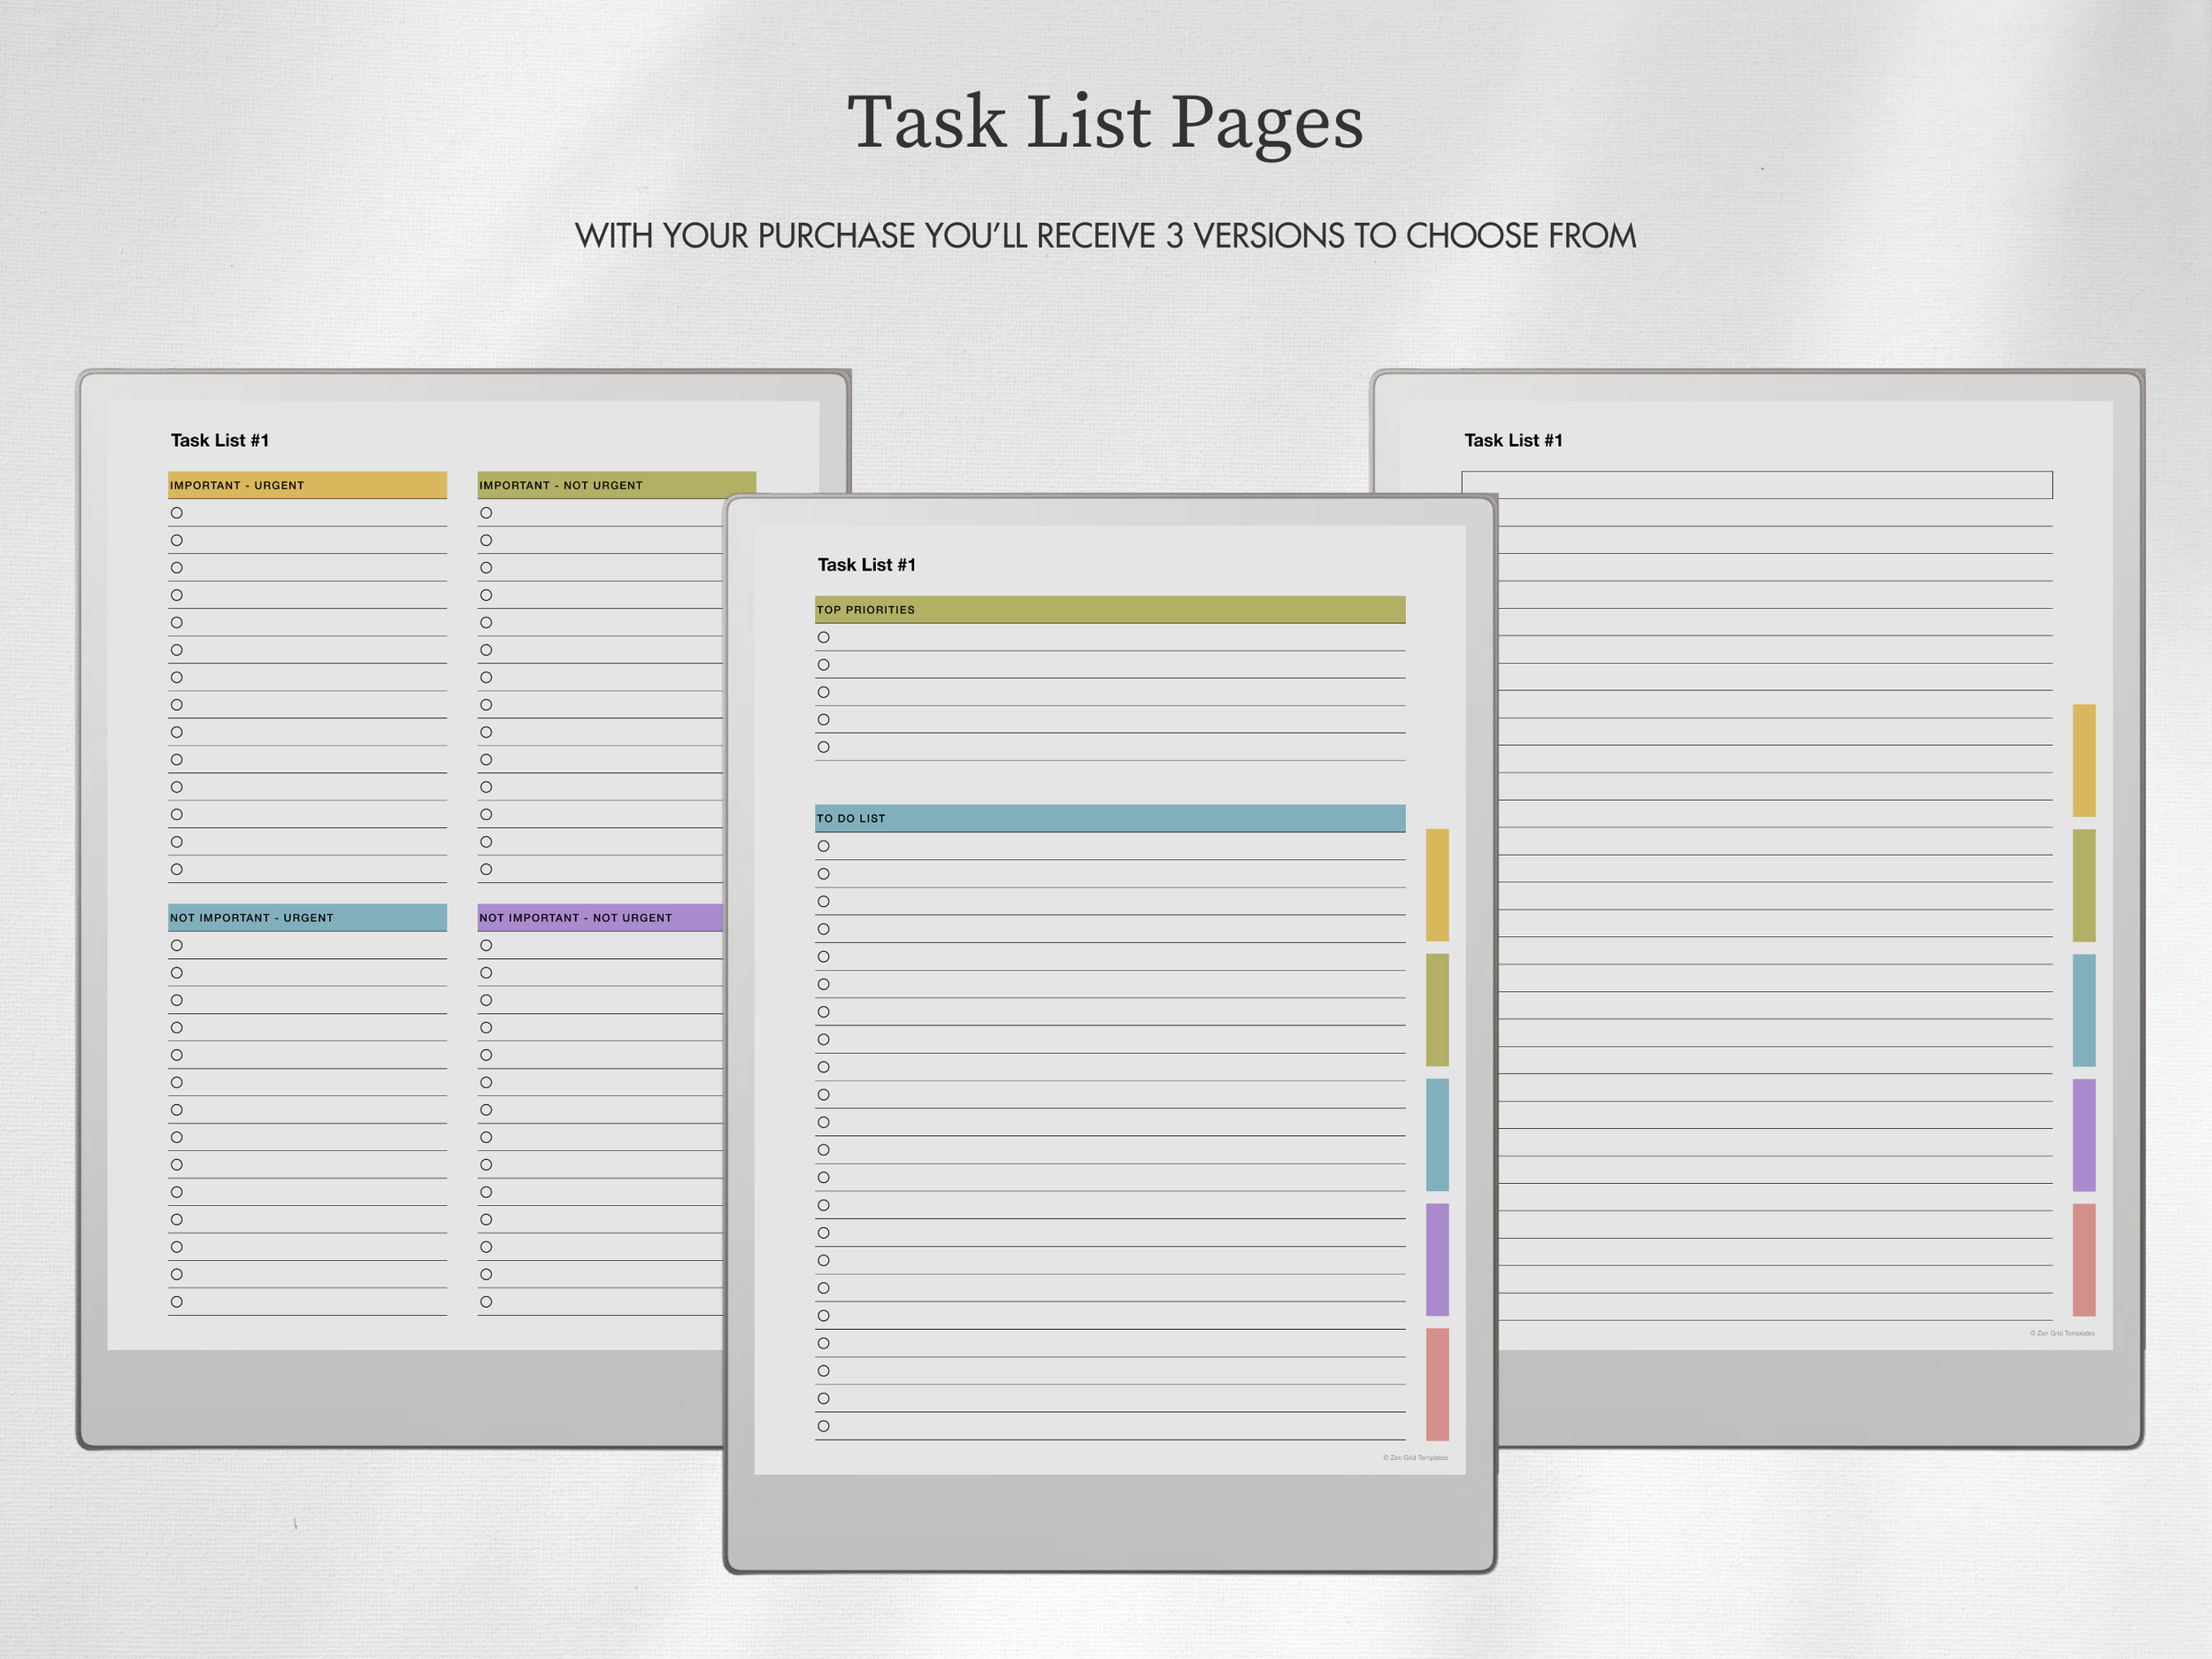This screenshot has height=1659, width=2212.
Task: Click the Task List Pages heading
Action: point(1105,123)
